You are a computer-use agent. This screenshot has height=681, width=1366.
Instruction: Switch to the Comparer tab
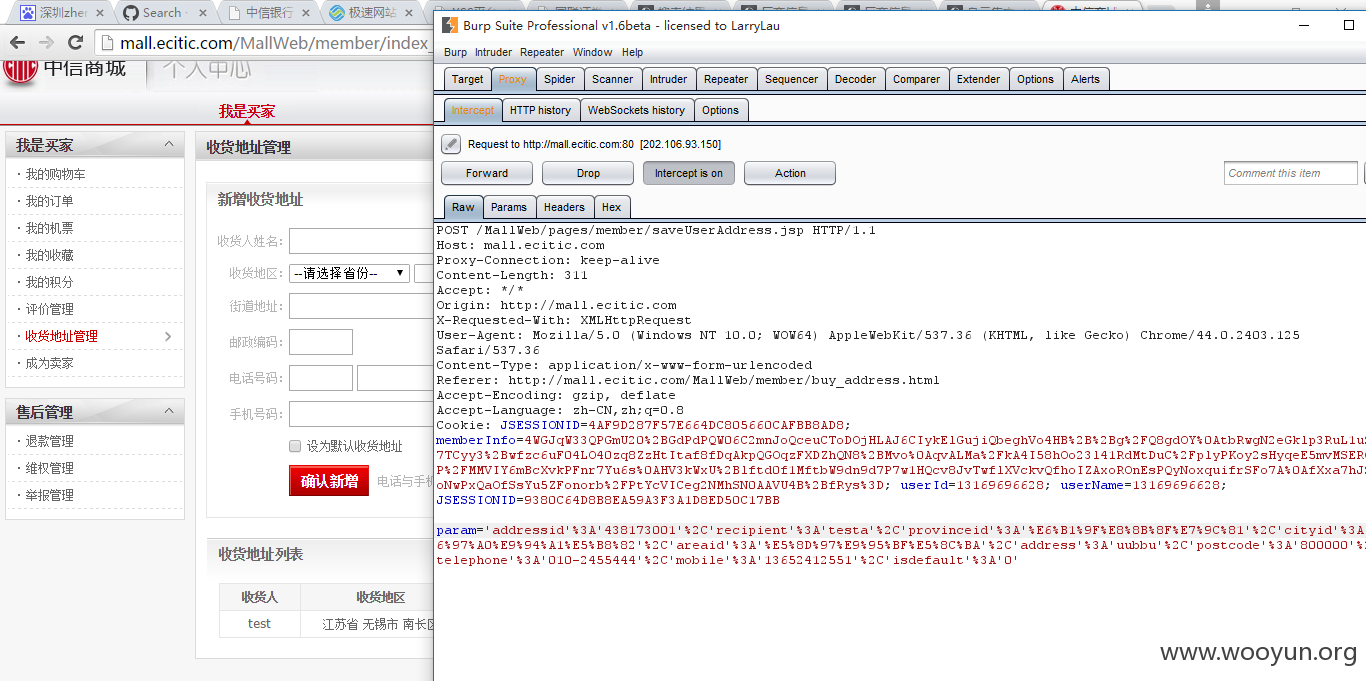916,79
